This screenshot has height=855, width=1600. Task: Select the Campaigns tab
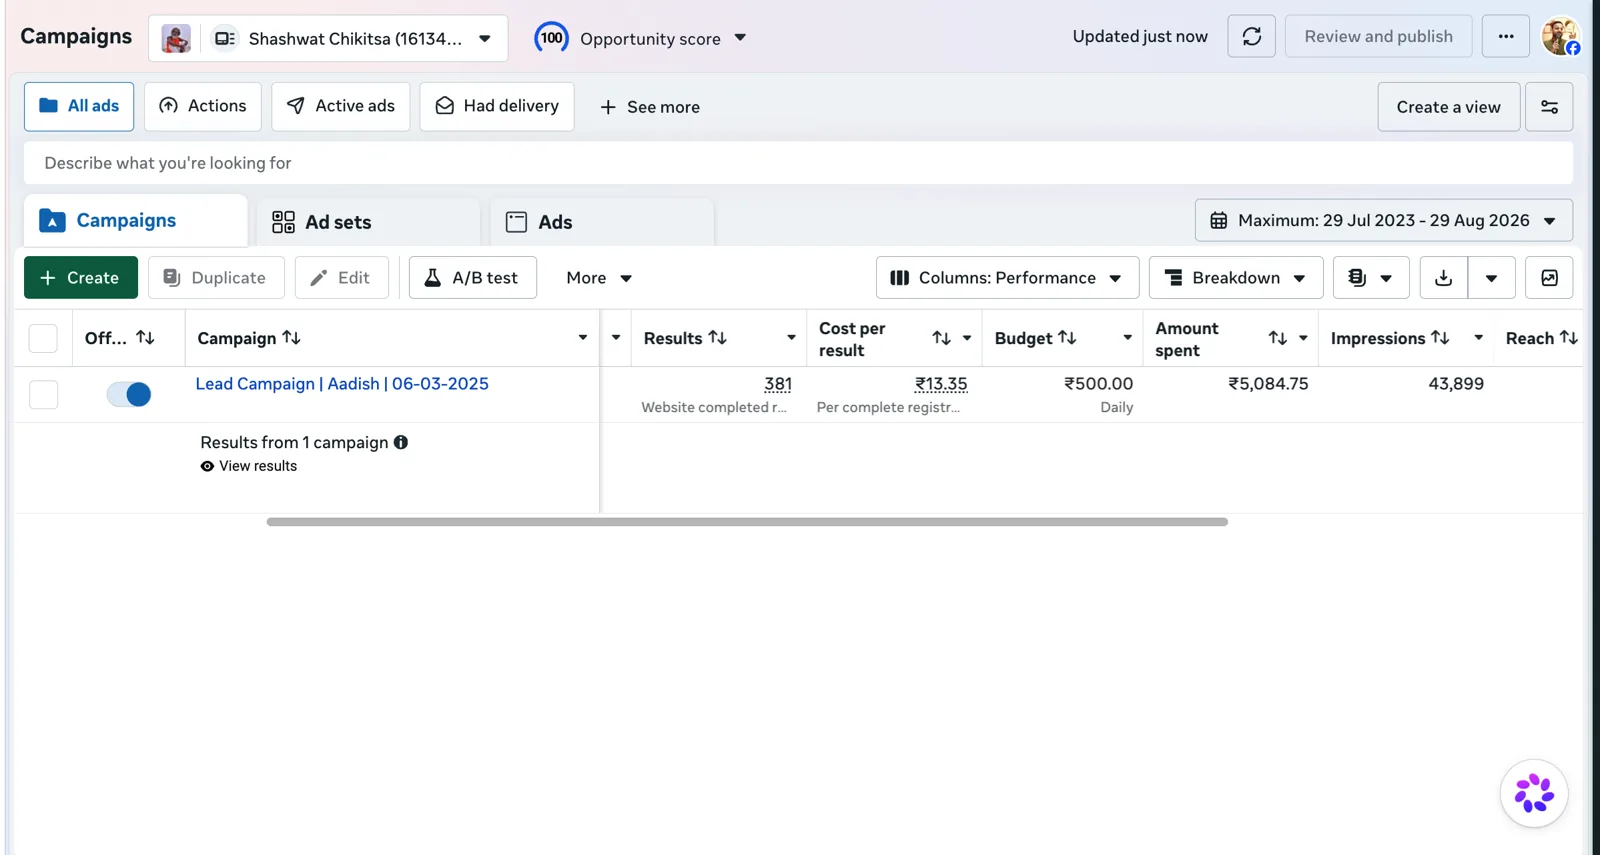[136, 221]
